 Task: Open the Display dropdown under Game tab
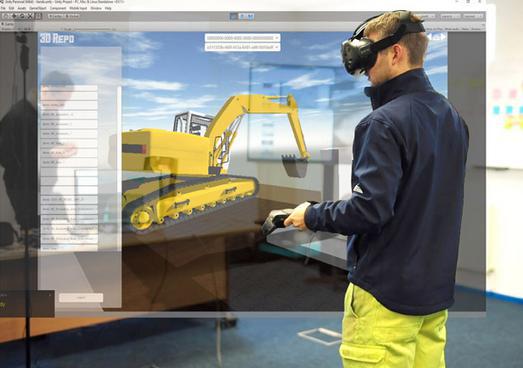8,29
